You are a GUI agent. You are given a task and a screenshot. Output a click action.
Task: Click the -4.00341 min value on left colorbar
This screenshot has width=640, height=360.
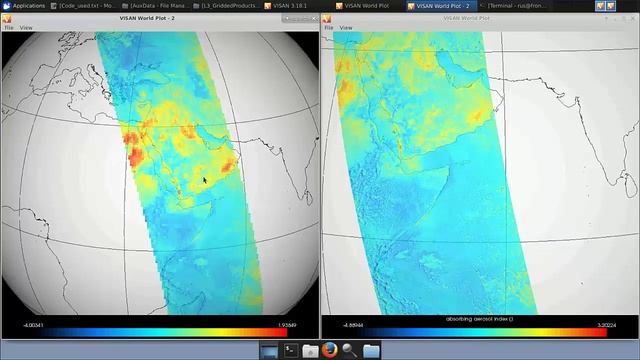pyautogui.click(x=33, y=325)
